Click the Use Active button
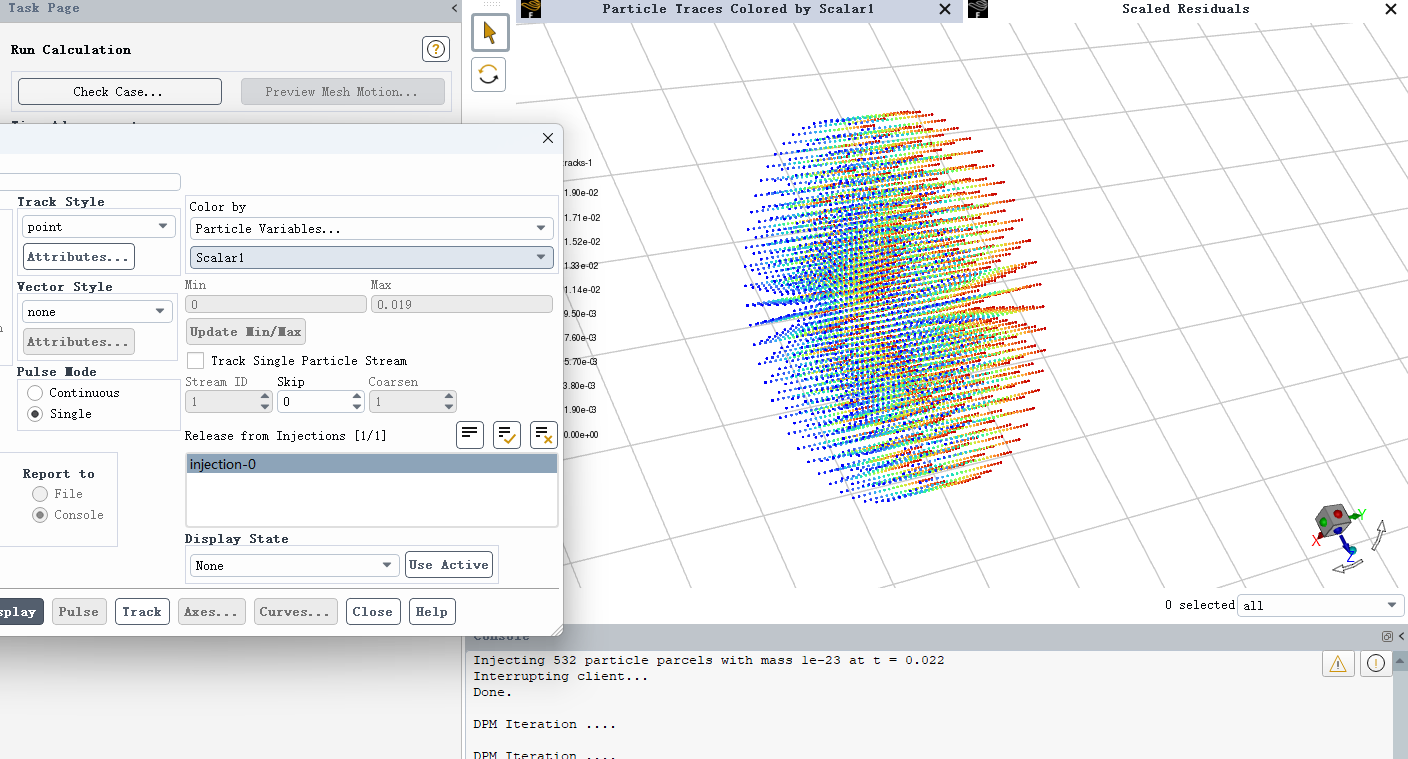The height and width of the screenshot is (759, 1408). [449, 565]
